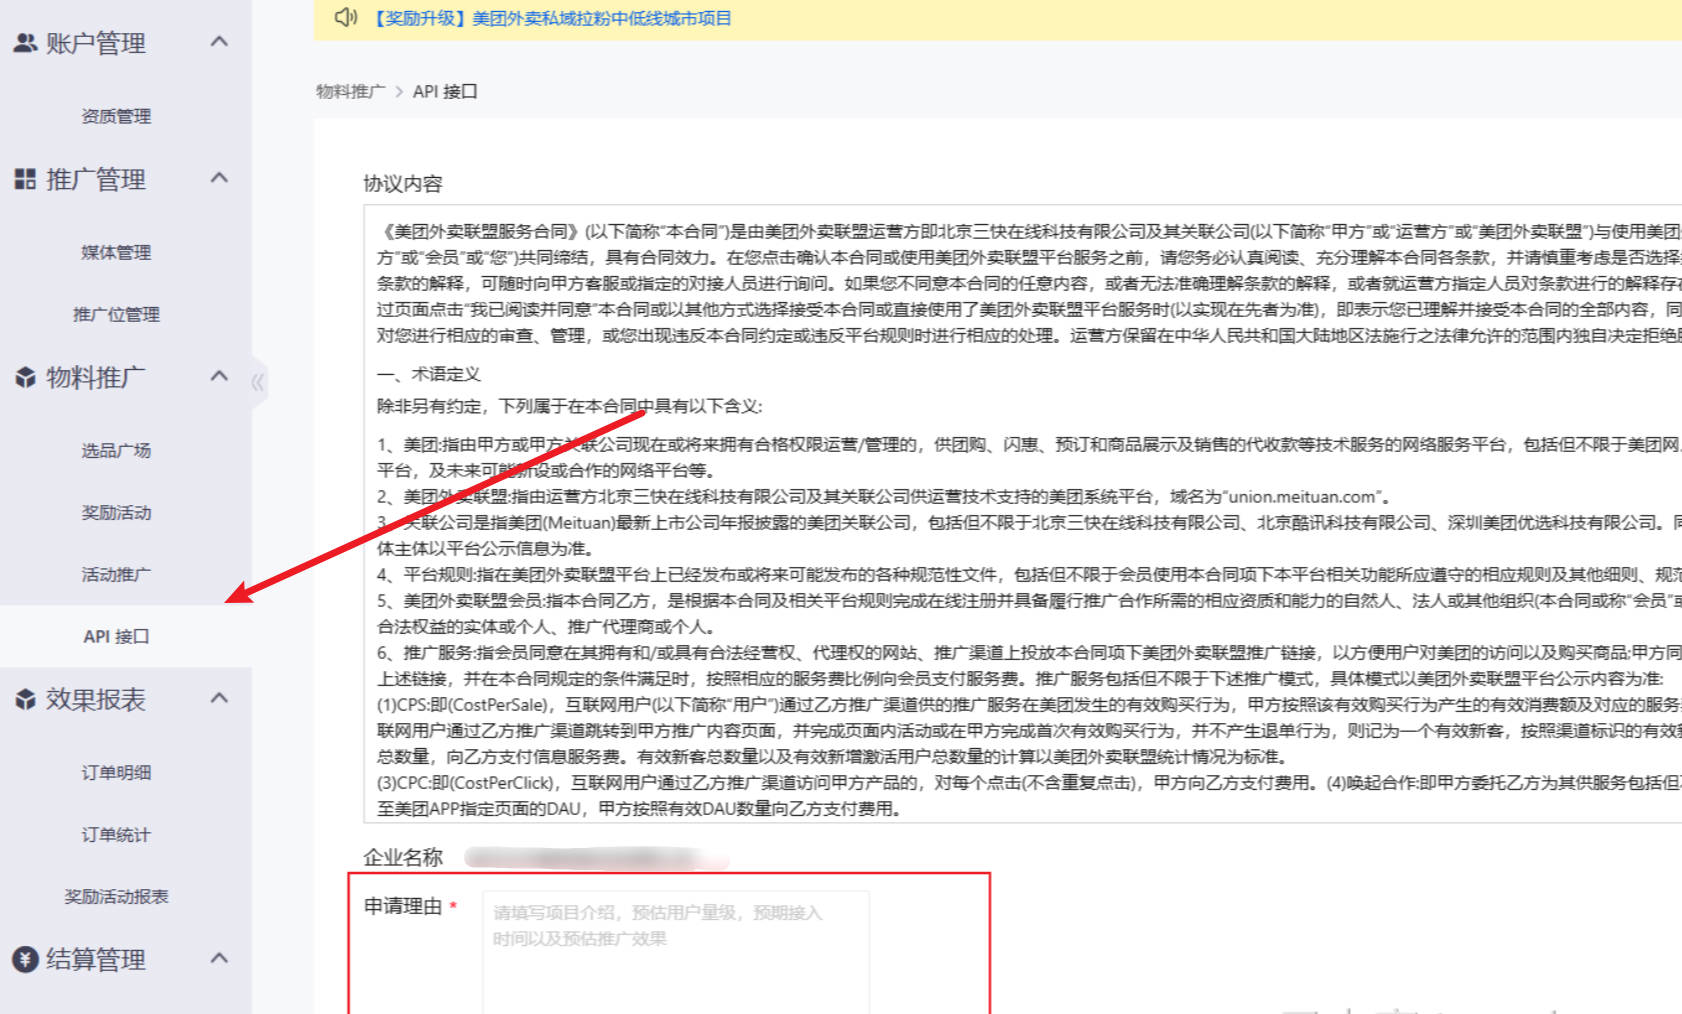Click the announcement speaker icon
Viewport: 1682px width, 1014px height.
click(x=346, y=17)
